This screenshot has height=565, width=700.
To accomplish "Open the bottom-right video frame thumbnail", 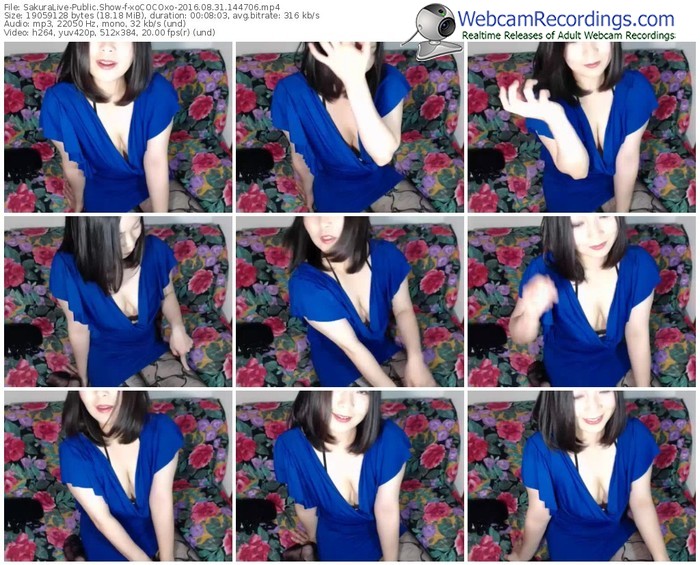I will [582, 476].
